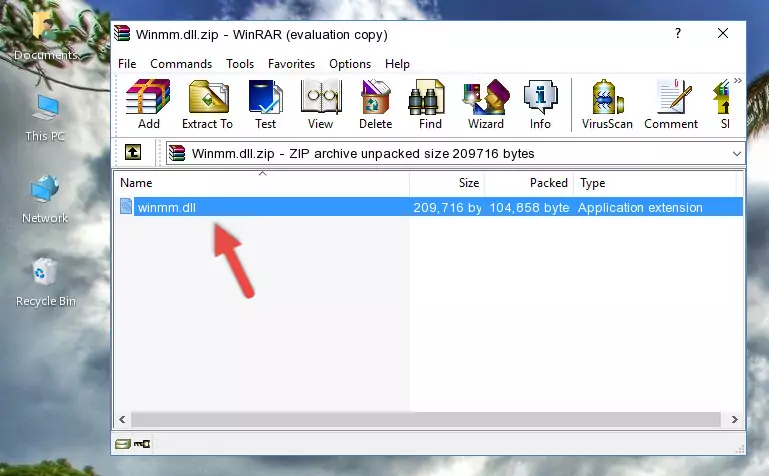This screenshot has height=476, width=769.
Task: Click the horizontal scrollbar right arrow
Action: 735,420
